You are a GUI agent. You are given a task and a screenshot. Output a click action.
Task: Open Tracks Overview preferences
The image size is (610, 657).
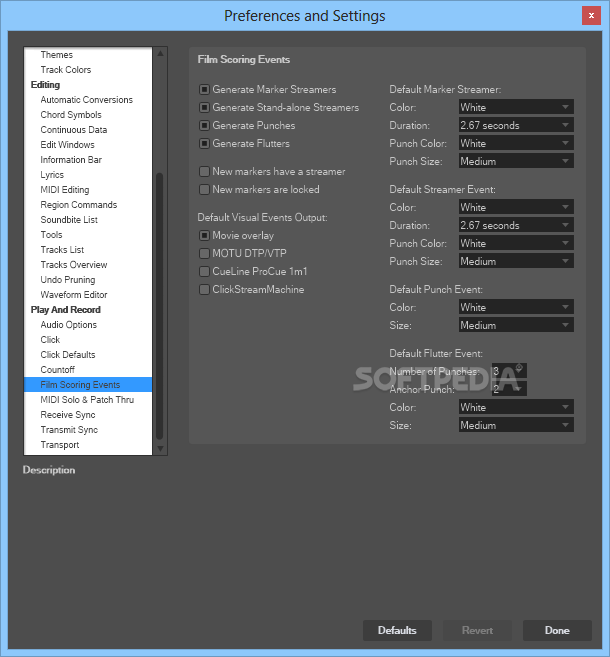[74, 265]
